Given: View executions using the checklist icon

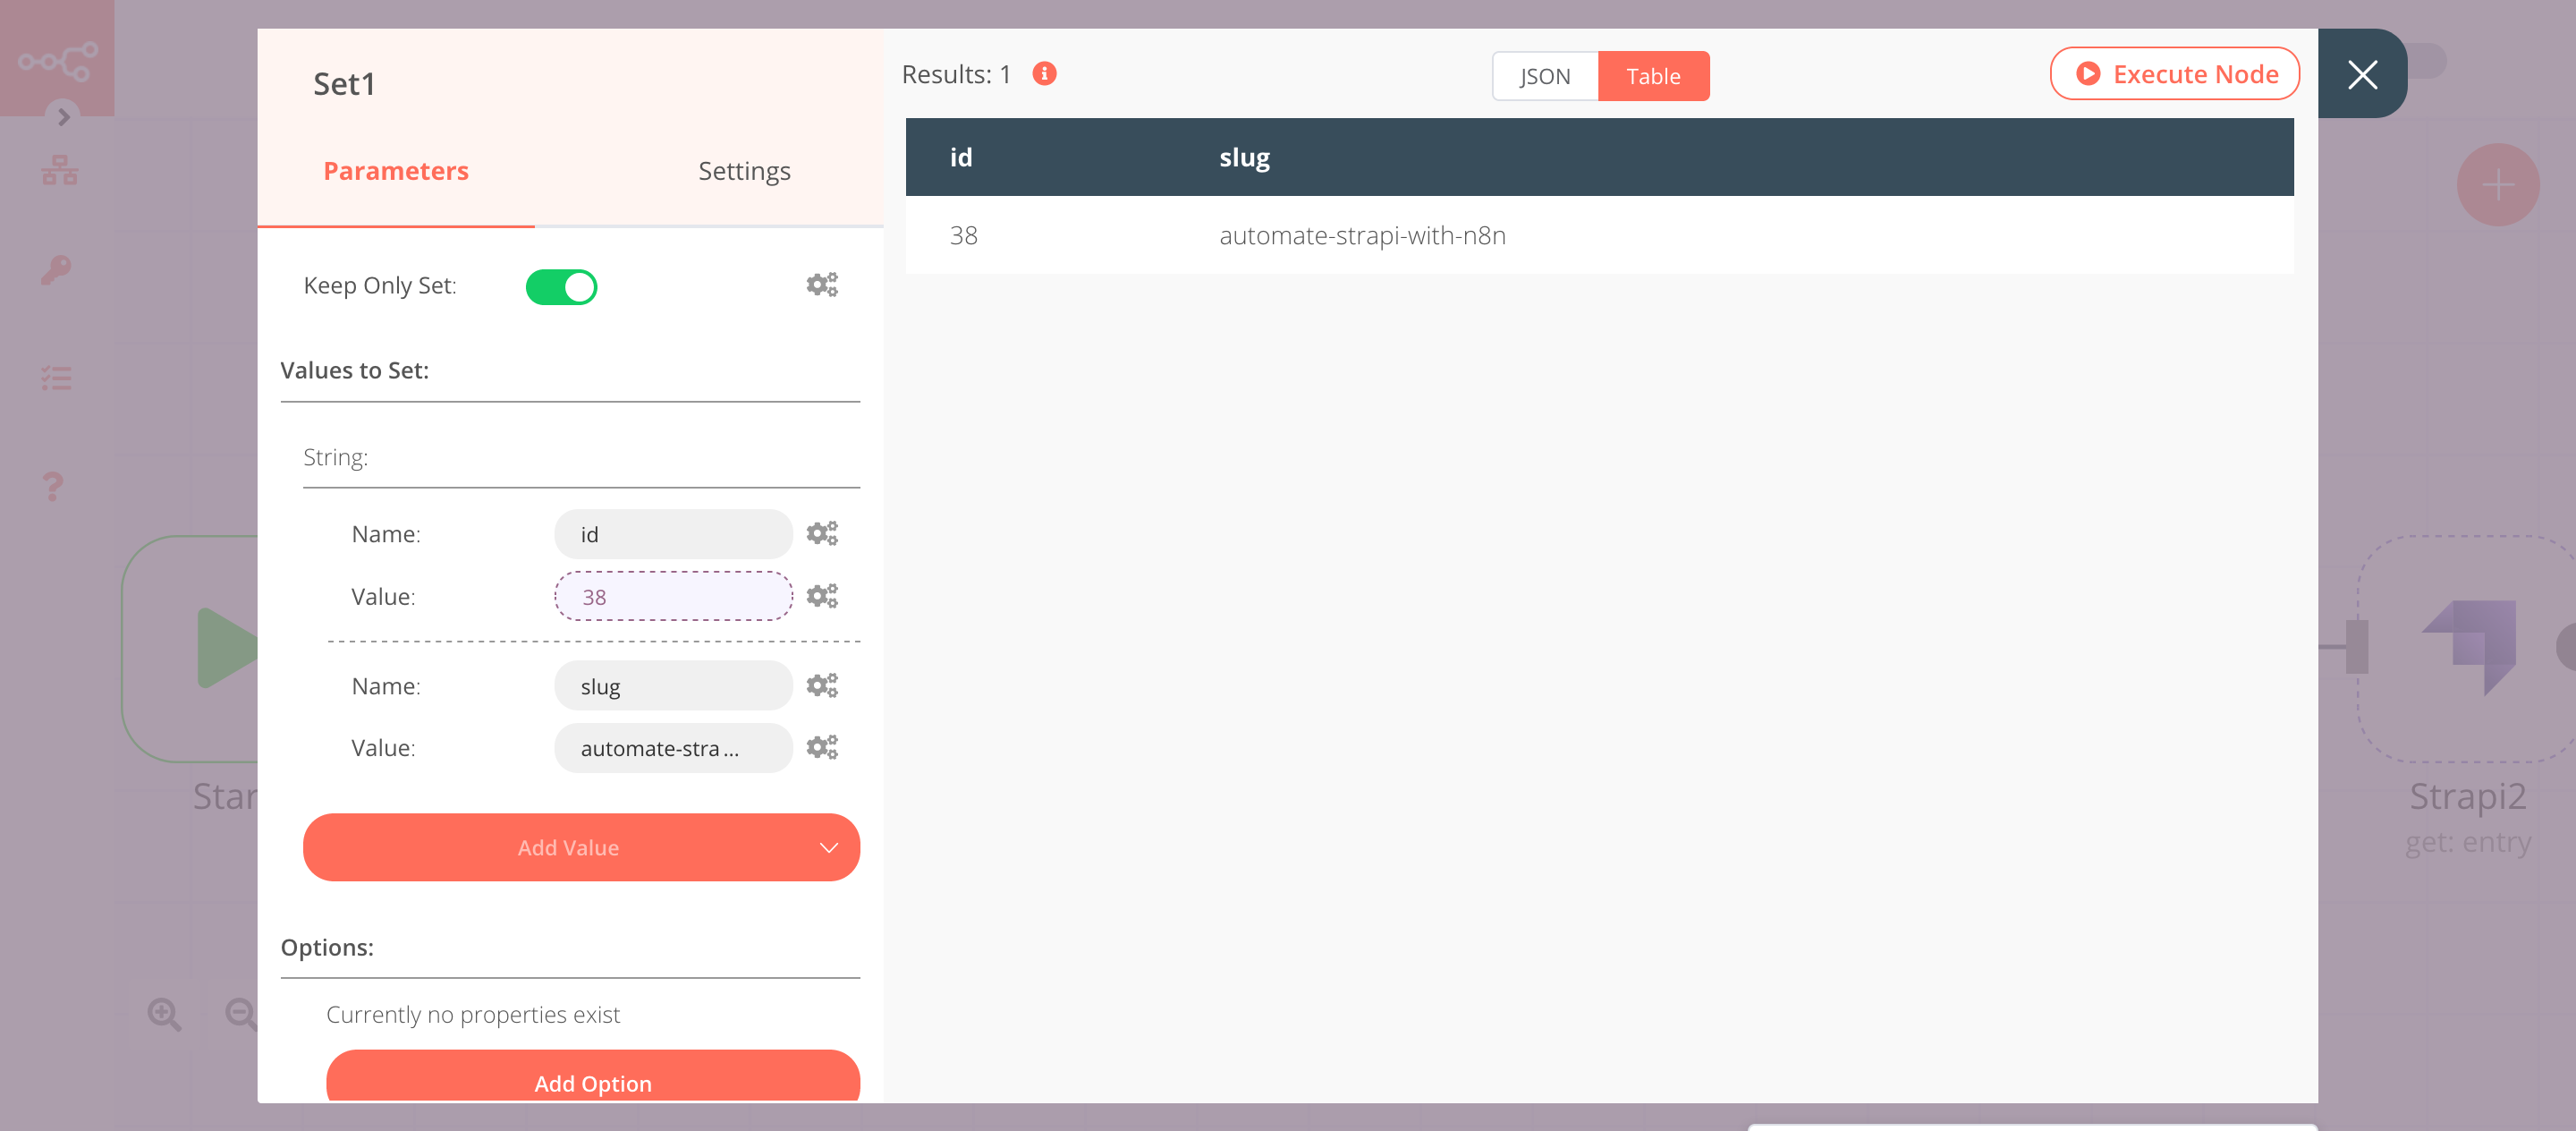Looking at the screenshot, I should pos(57,377).
